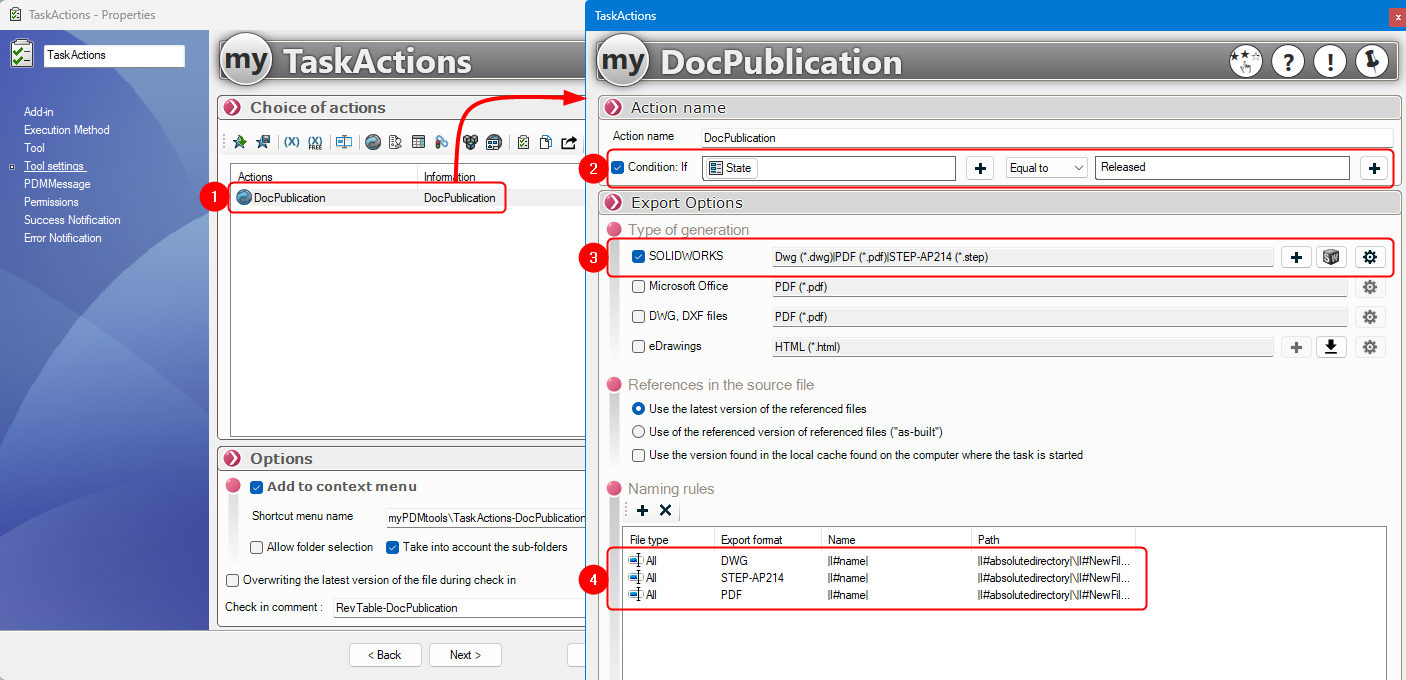
Task: Click the Released condition value field
Action: click(x=1222, y=168)
